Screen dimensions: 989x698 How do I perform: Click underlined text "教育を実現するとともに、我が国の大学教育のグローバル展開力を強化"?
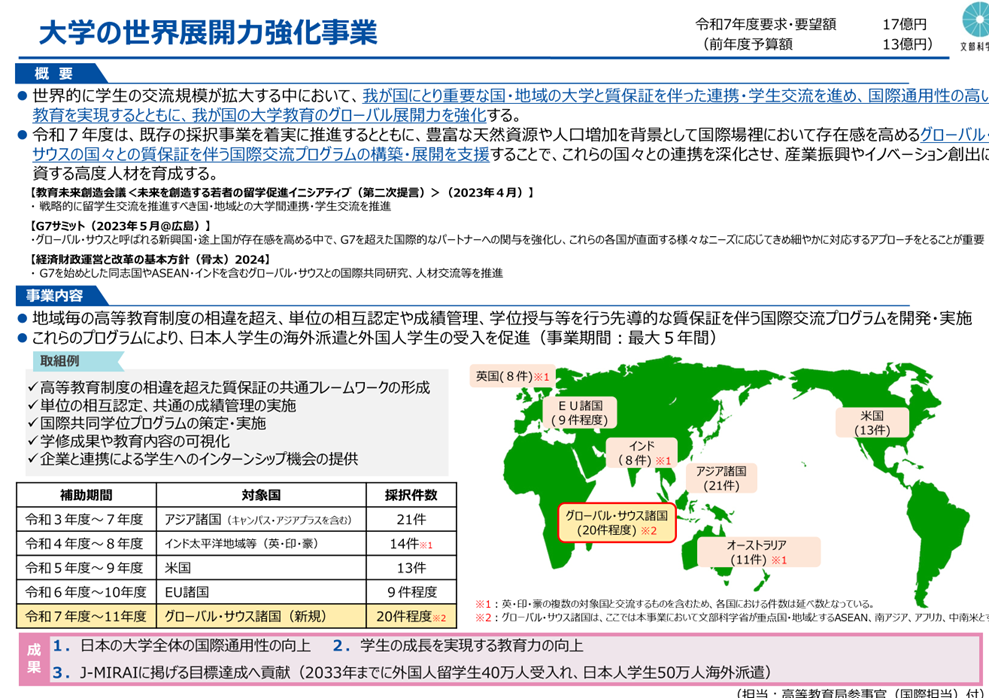click(x=259, y=115)
